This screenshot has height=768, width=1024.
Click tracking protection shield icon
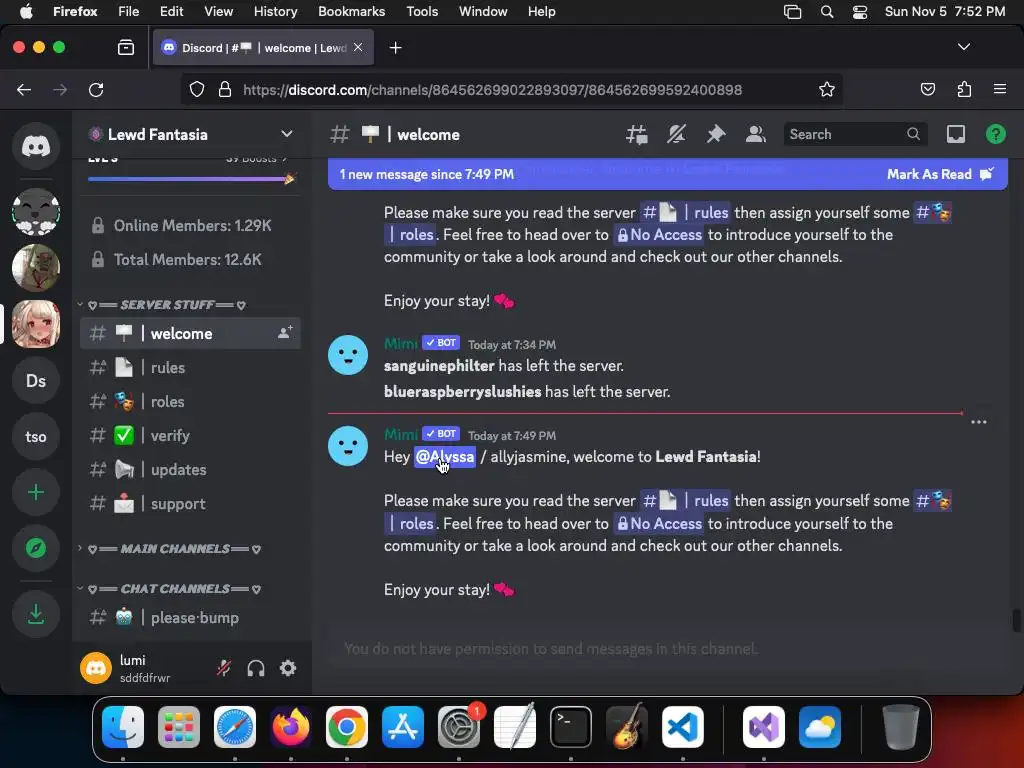click(x=197, y=89)
